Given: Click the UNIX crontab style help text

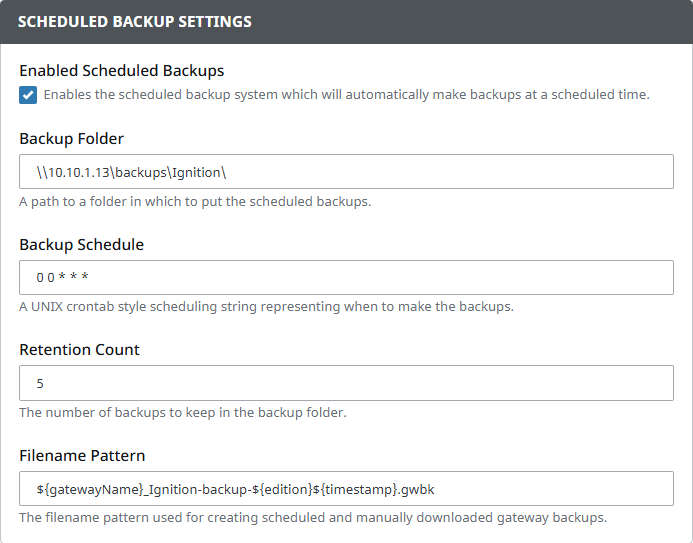Looking at the screenshot, I should tap(266, 307).
